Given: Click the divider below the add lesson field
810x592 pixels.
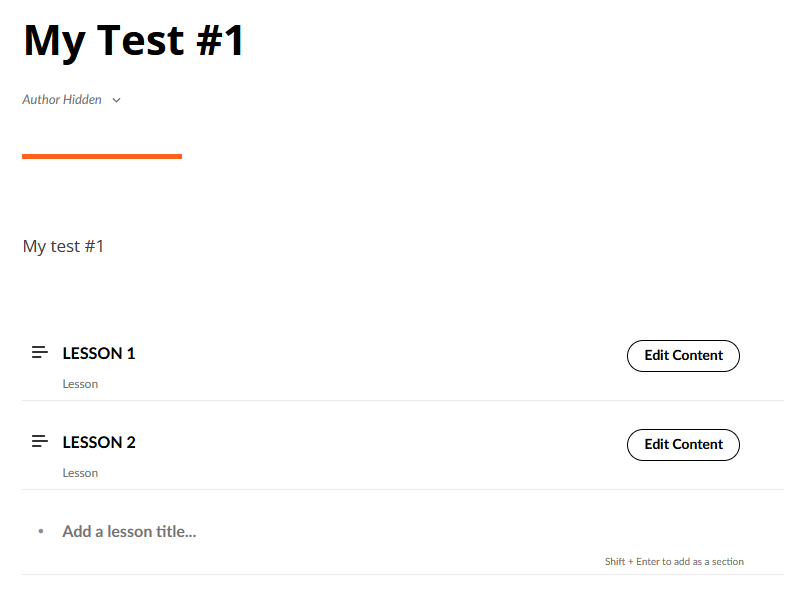Looking at the screenshot, I should (x=402, y=574).
